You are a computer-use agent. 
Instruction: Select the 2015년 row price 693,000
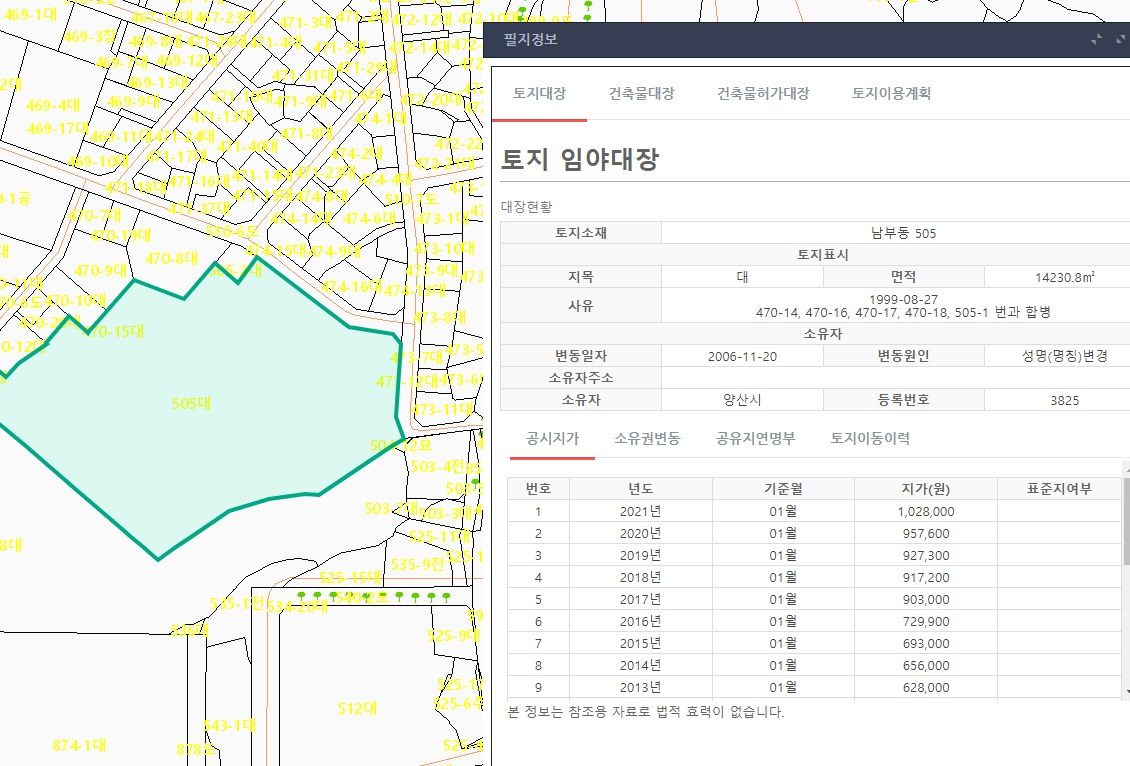point(925,643)
